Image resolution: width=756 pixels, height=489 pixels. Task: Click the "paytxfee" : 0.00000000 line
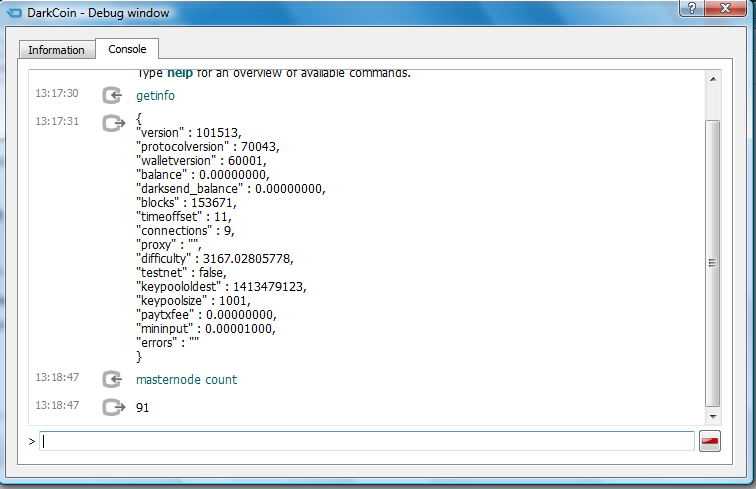tap(206, 314)
